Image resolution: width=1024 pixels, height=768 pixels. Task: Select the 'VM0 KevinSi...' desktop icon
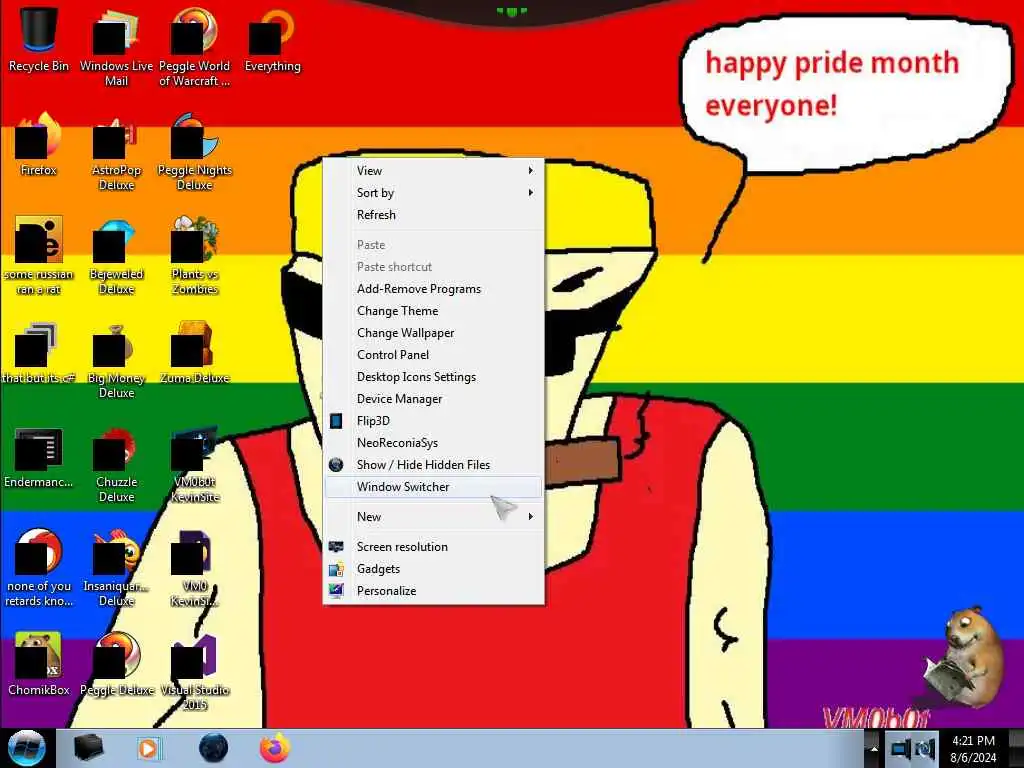195,568
